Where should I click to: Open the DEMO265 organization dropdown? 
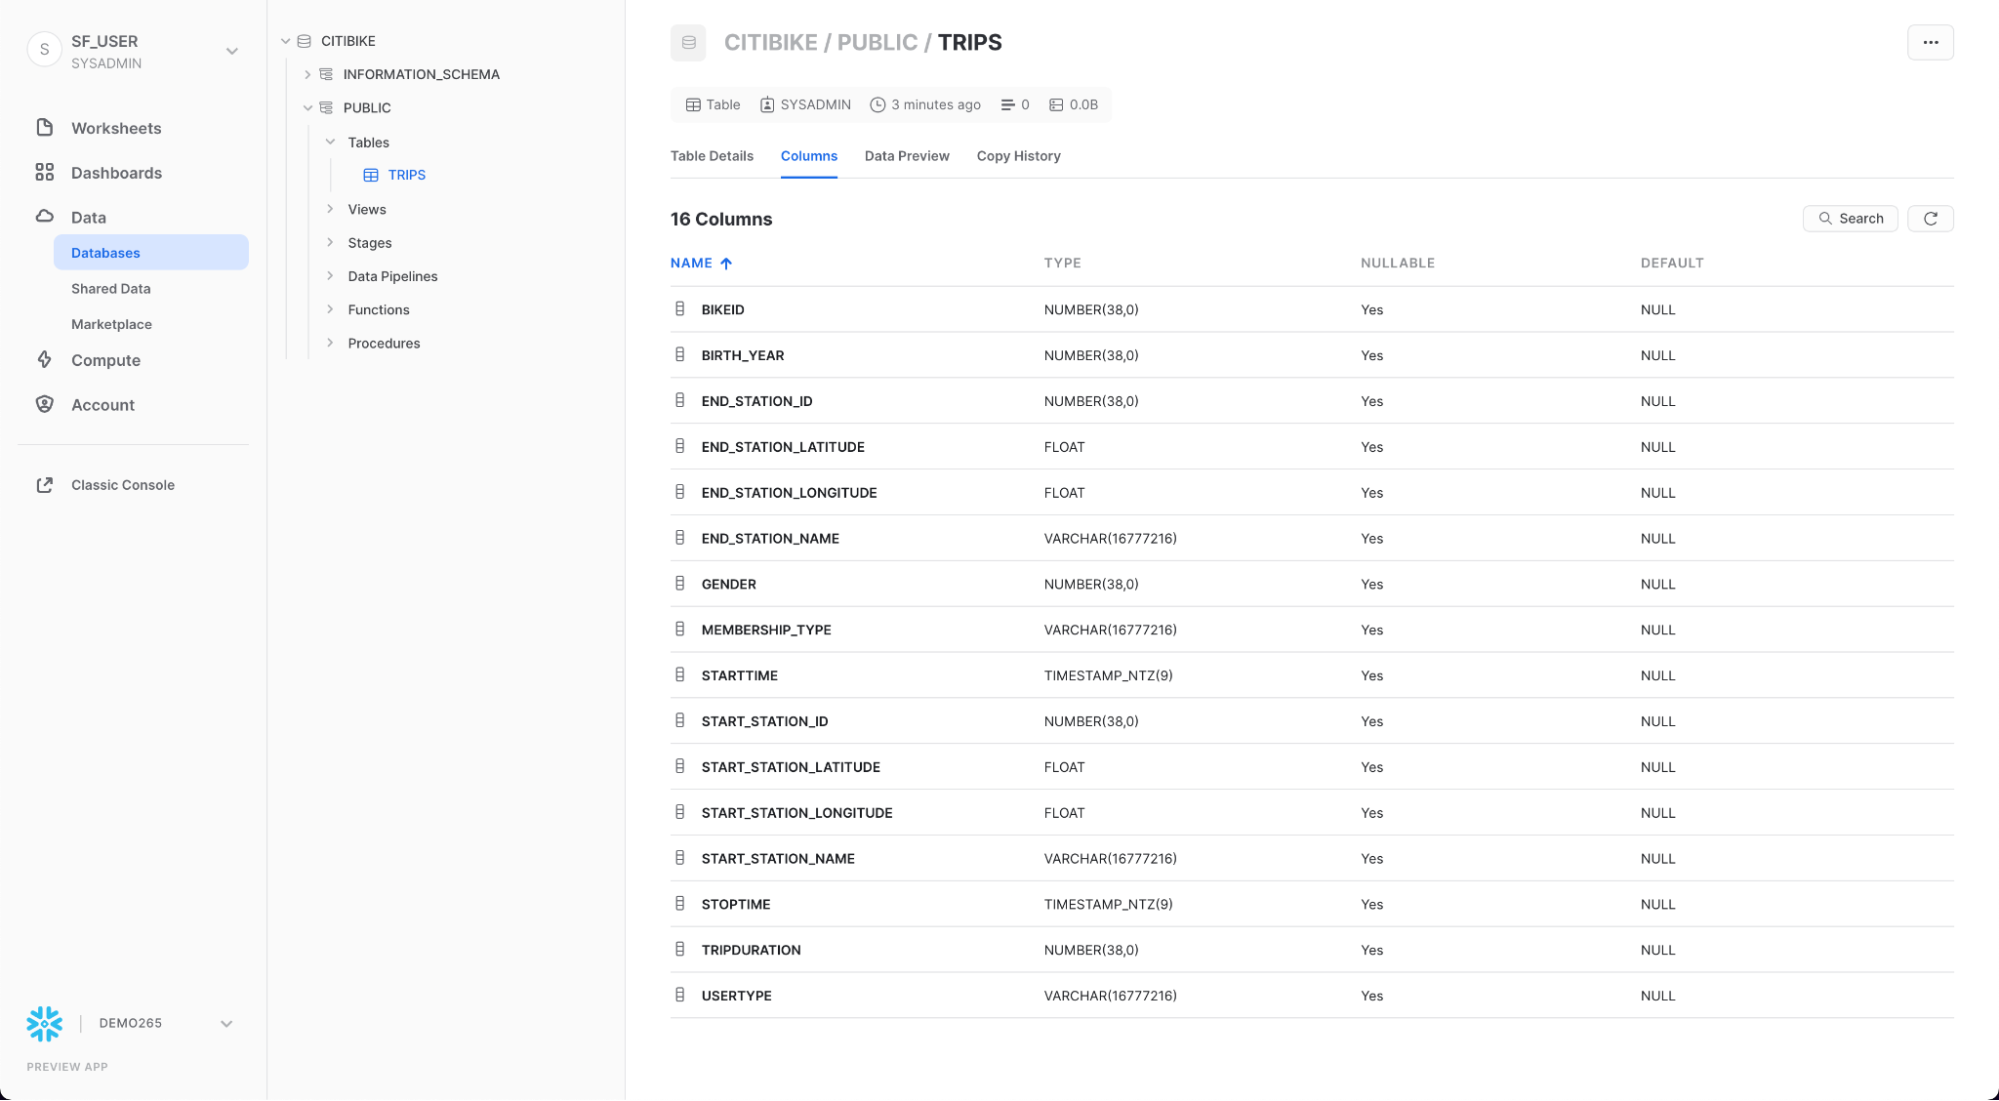(226, 1023)
